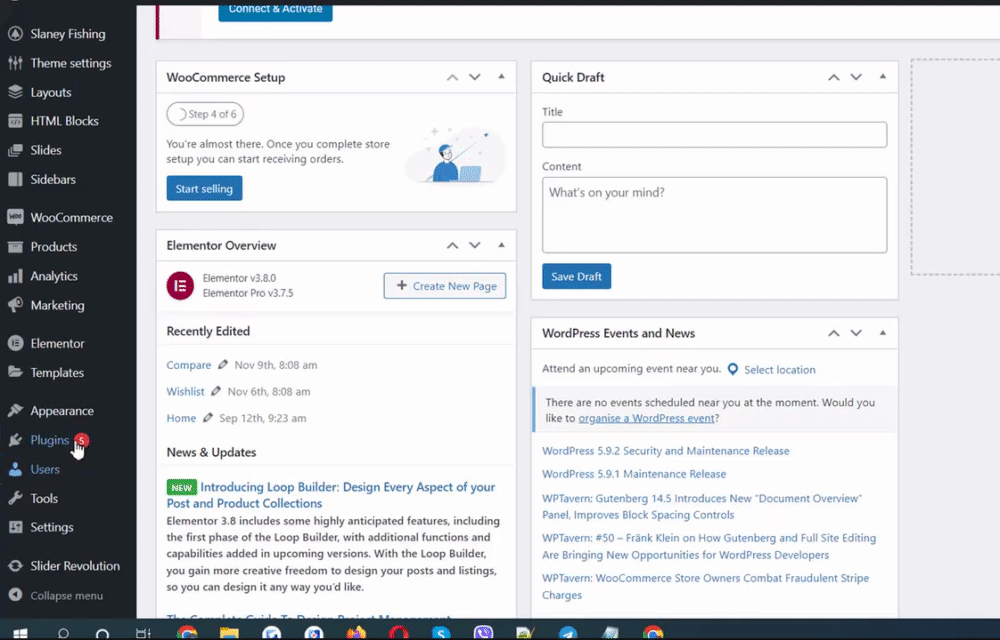
Task: Move Elementor Overview widget up
Action: click(452, 245)
